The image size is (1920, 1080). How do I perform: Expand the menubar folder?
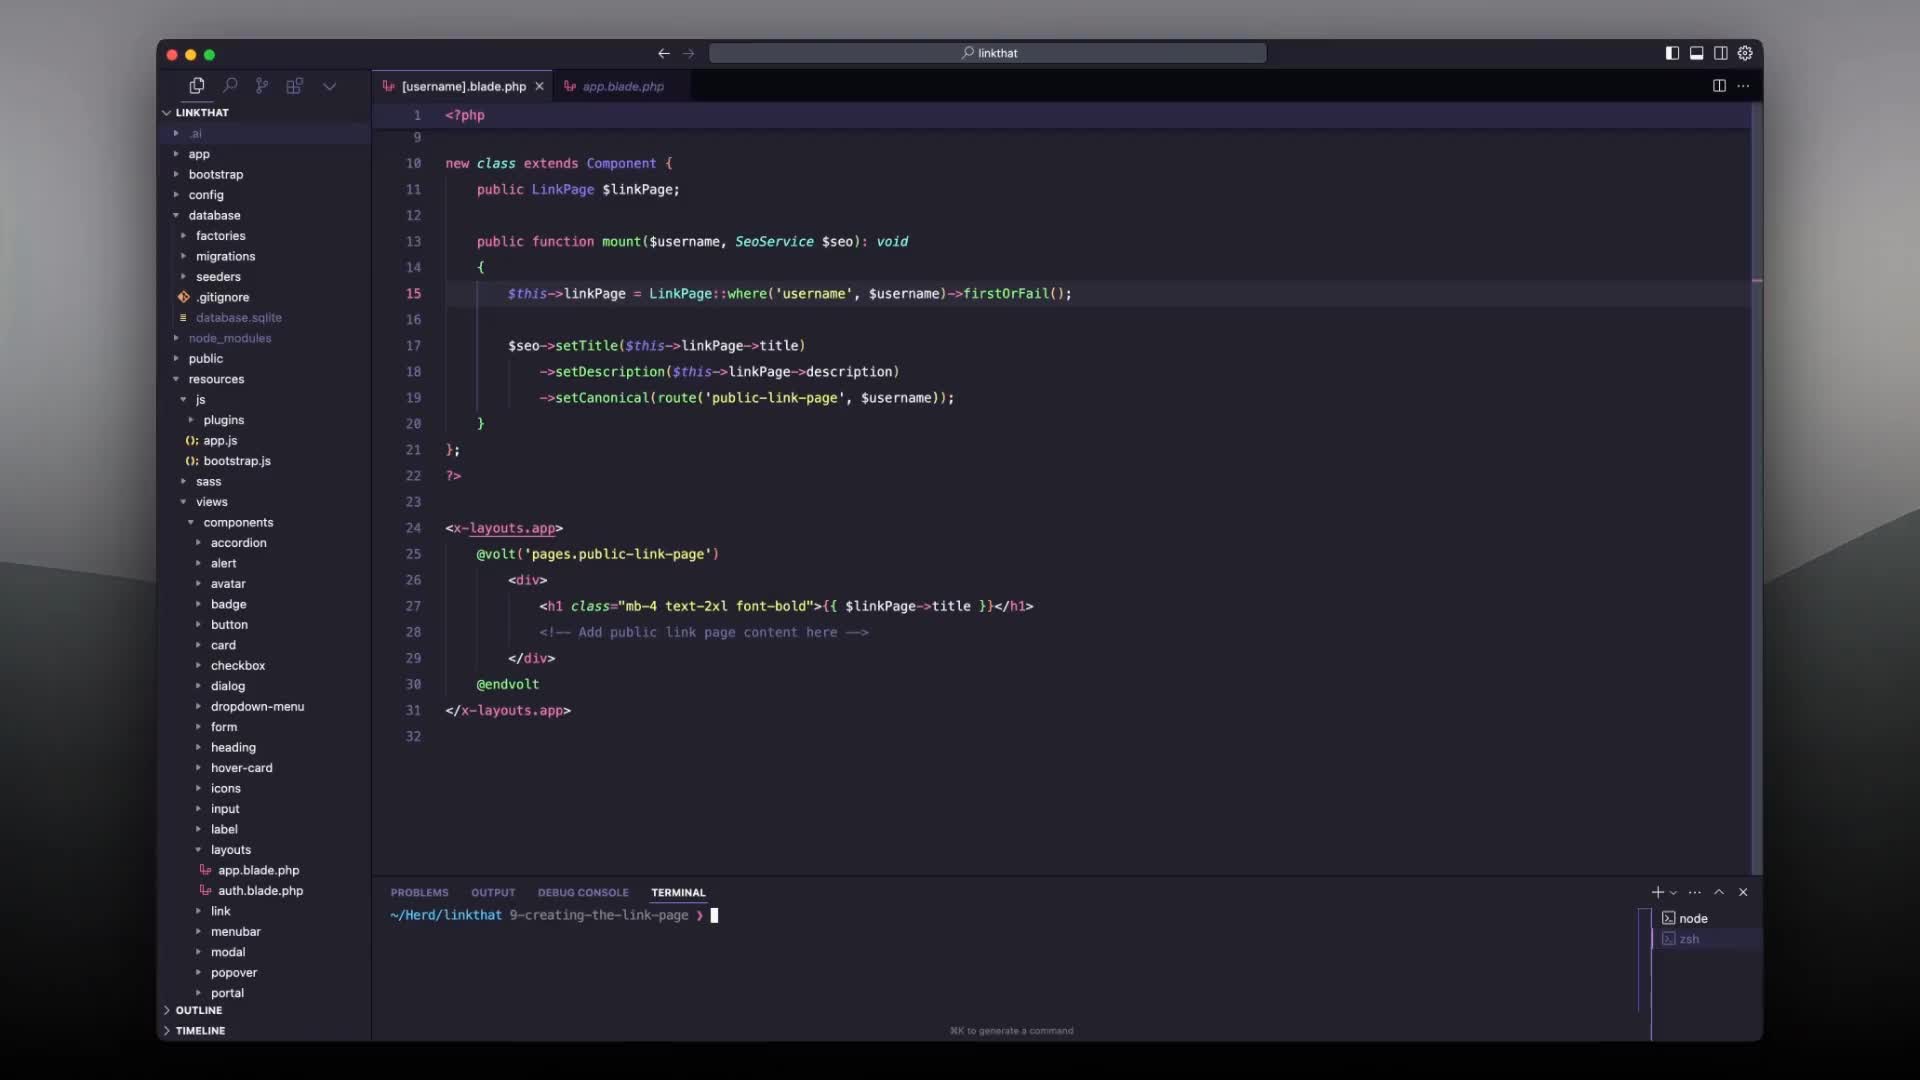pyautogui.click(x=264, y=932)
